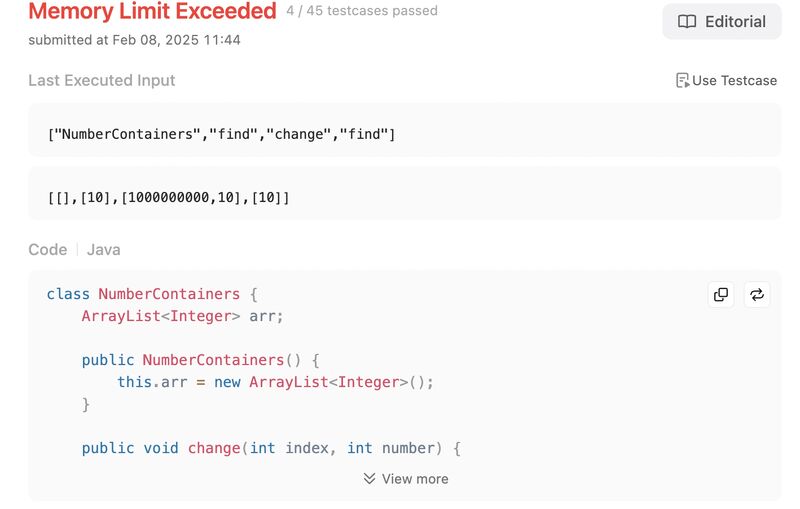Click the swap/replace code icon
This screenshot has width=800, height=509.
pyautogui.click(x=757, y=294)
